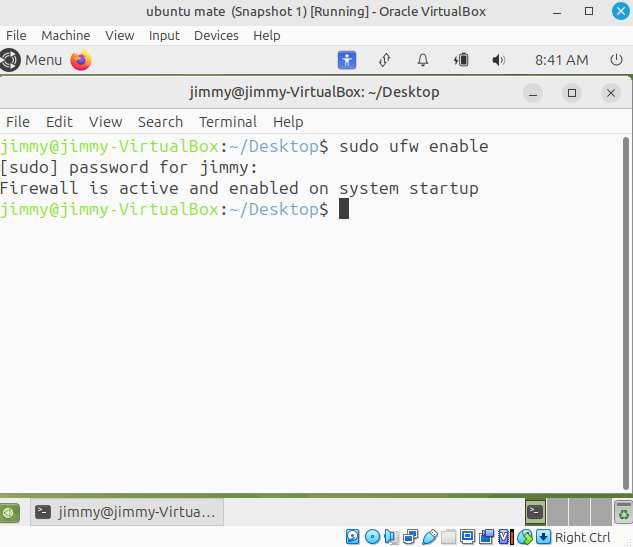The width and height of the screenshot is (633, 547).
Task: Click the VirtualBox keyboard capture arrow icon
Action: point(544,537)
